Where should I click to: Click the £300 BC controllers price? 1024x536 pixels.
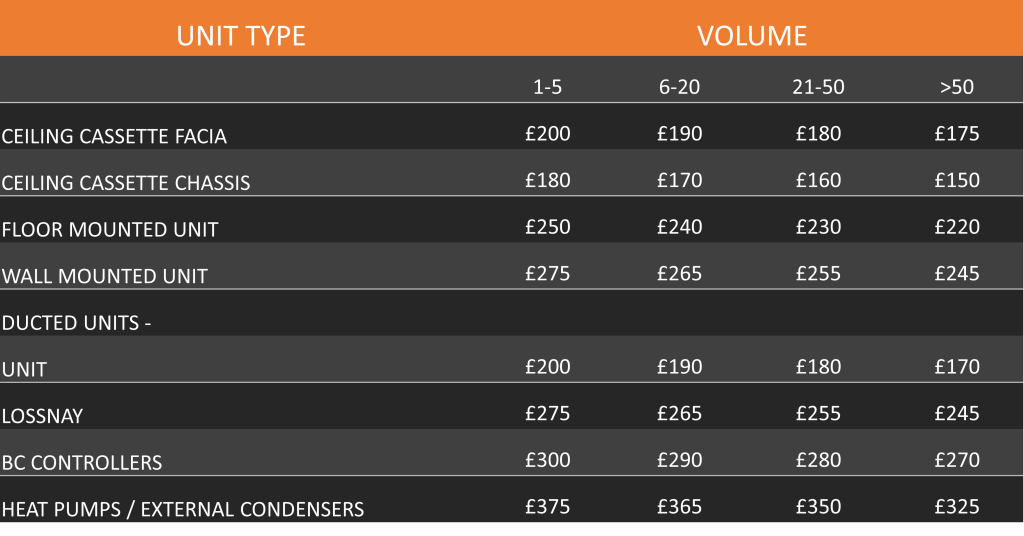(x=548, y=460)
